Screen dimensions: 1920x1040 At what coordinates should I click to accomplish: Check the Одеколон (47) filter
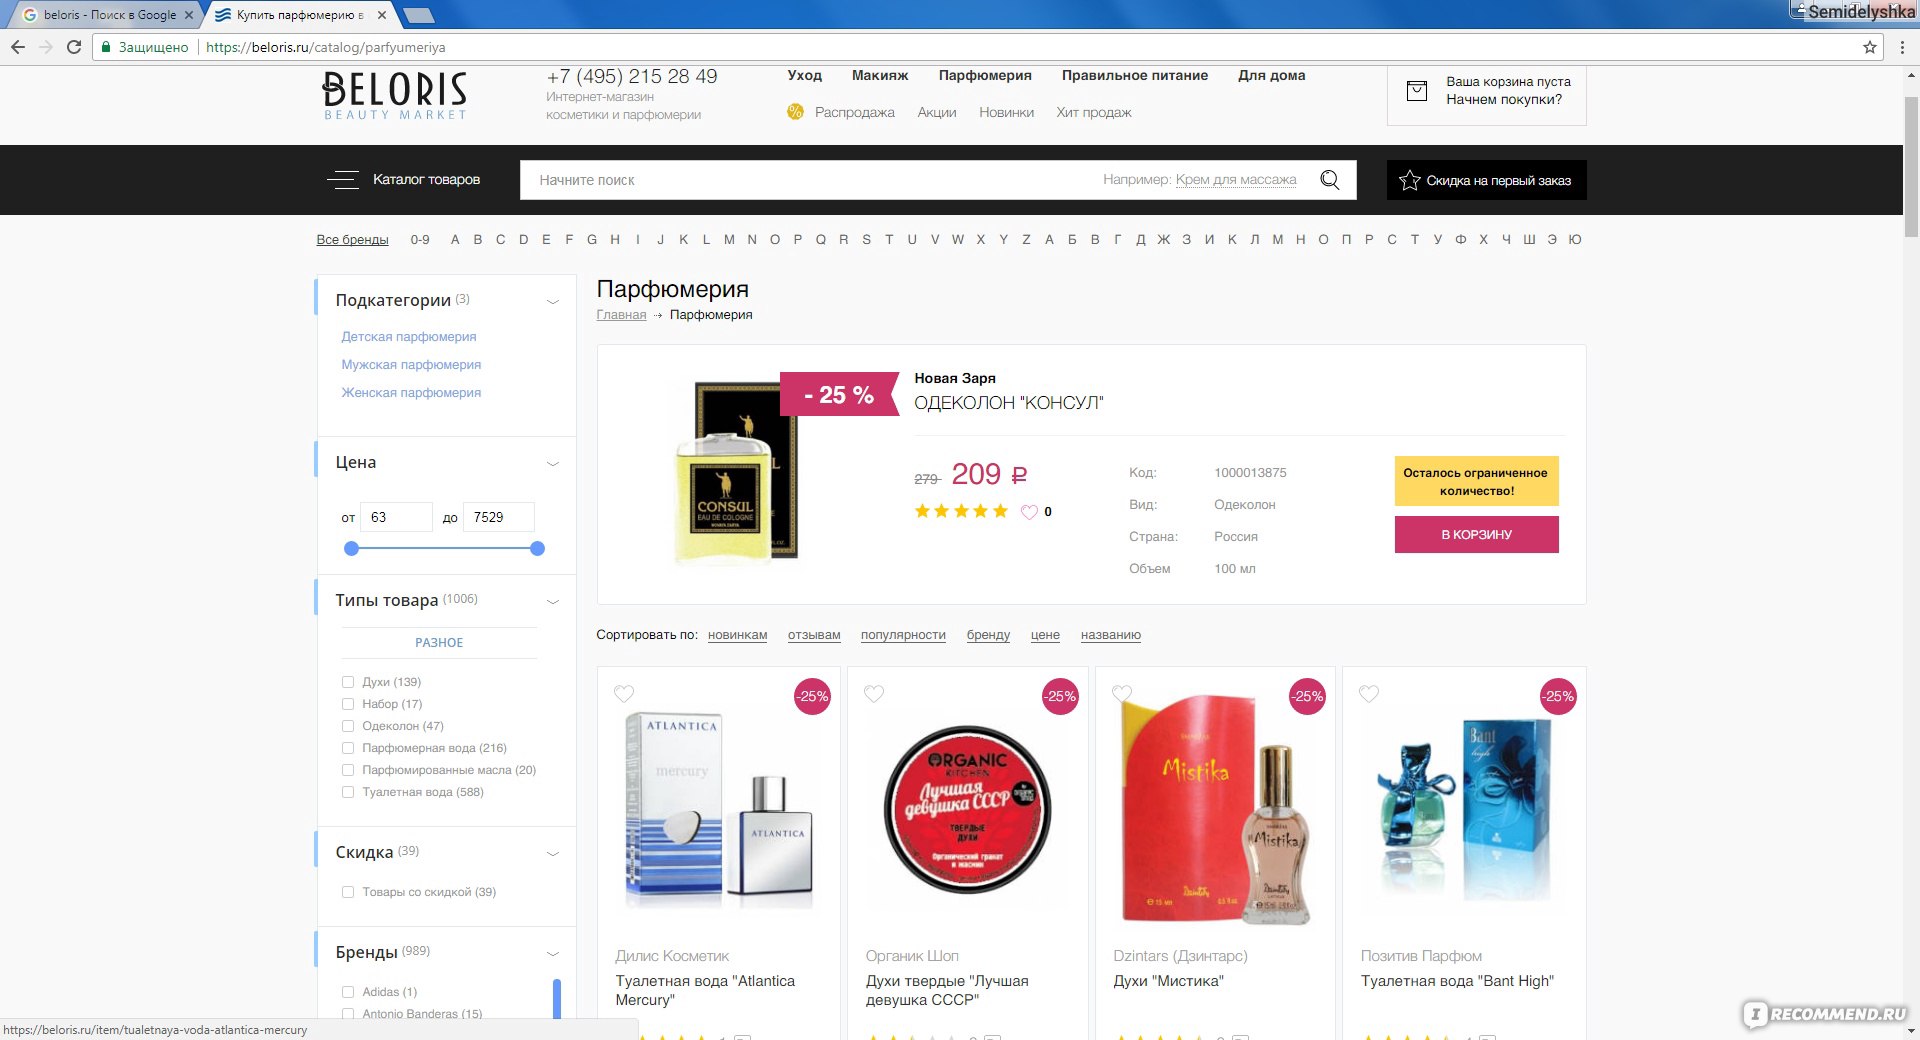click(x=348, y=726)
